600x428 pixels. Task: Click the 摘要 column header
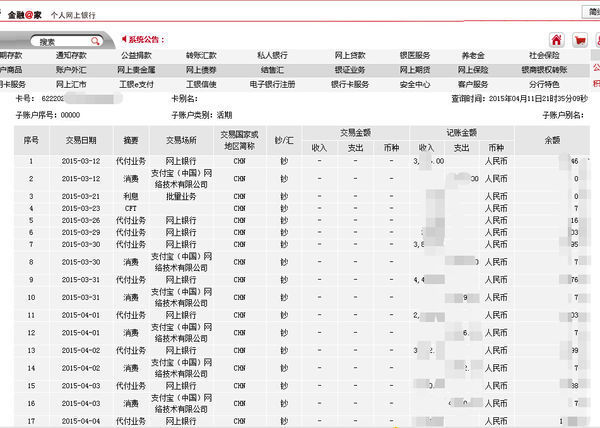pos(131,140)
